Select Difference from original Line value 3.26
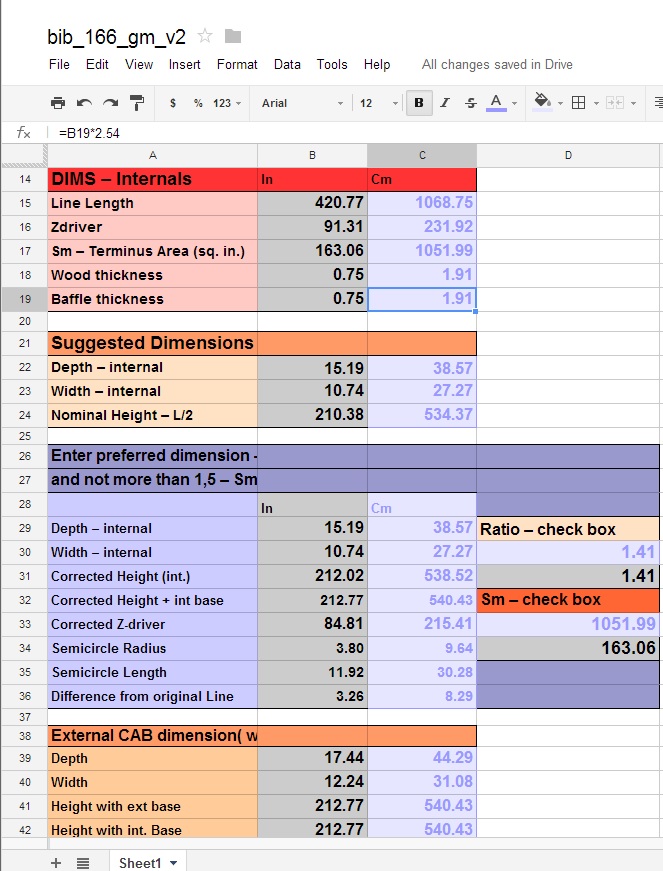The image size is (663, 871). point(312,696)
